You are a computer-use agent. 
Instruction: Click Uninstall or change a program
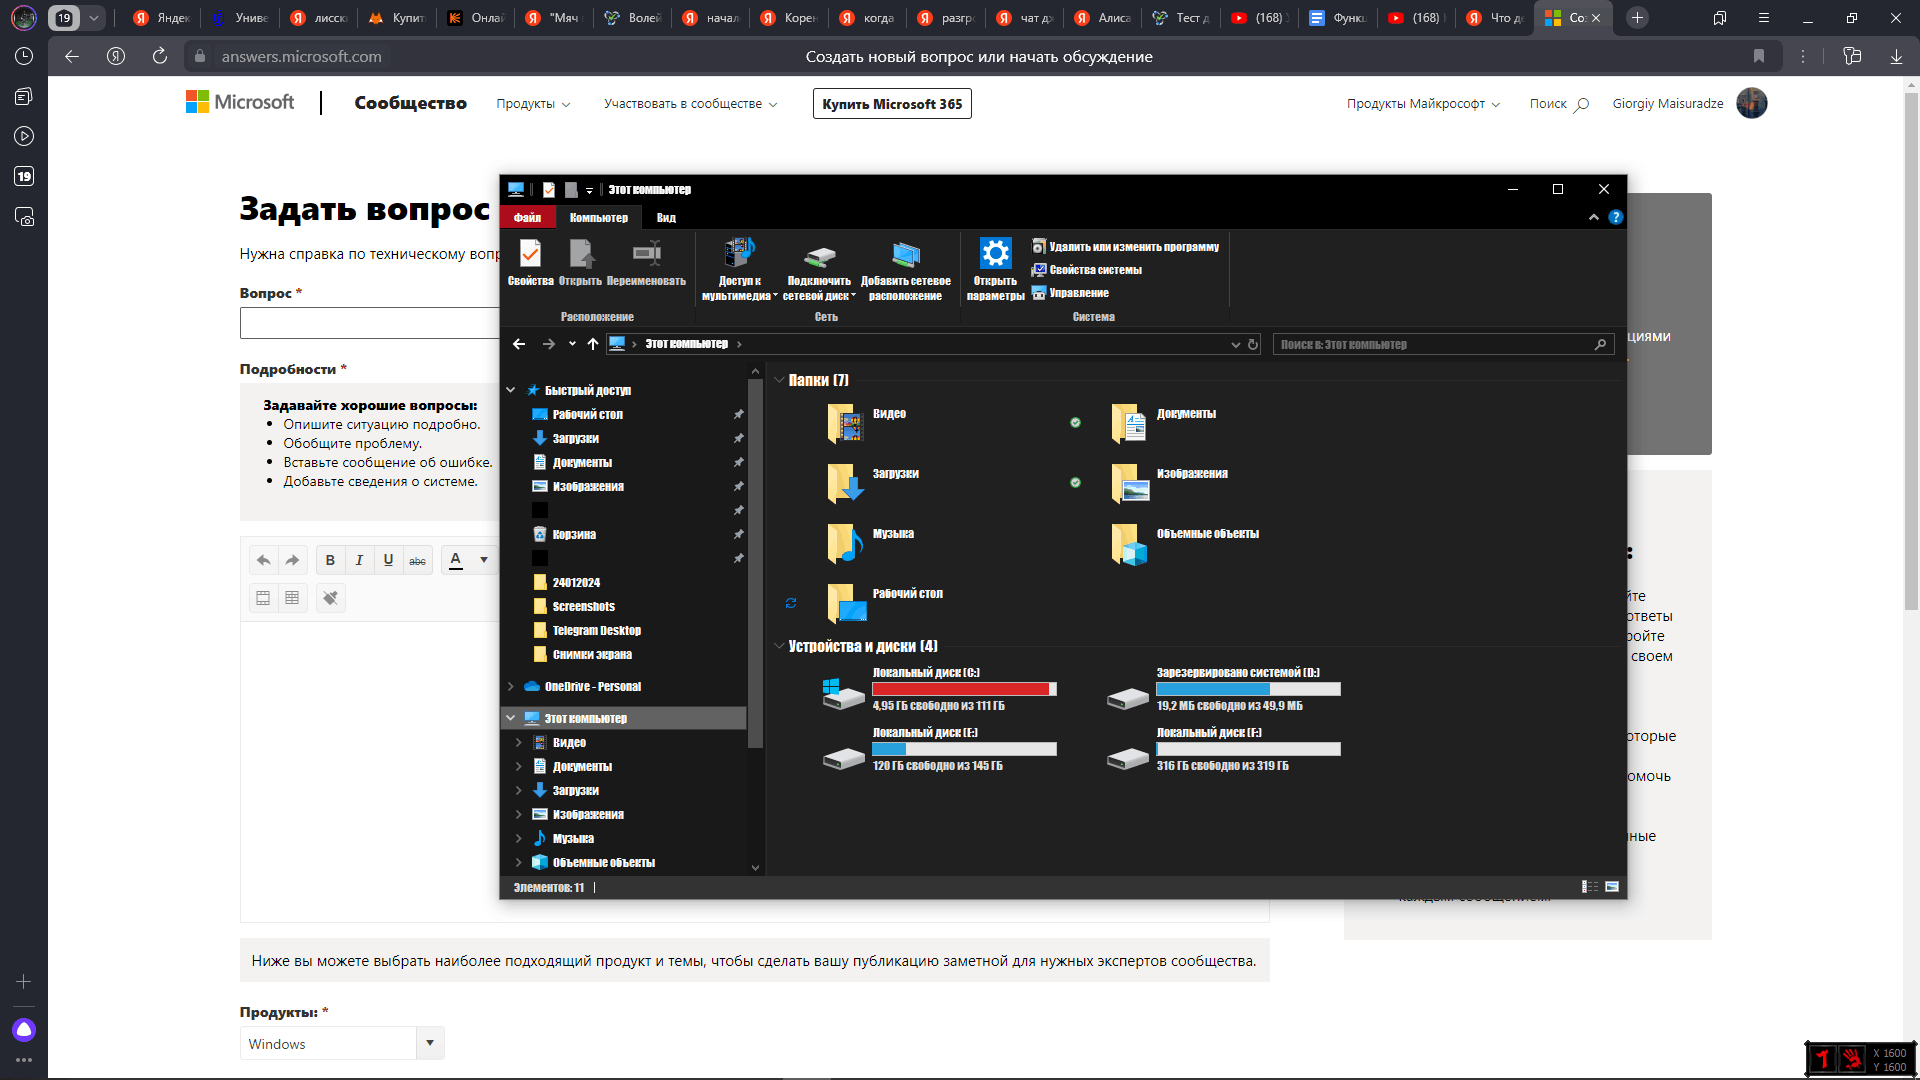click(1125, 247)
